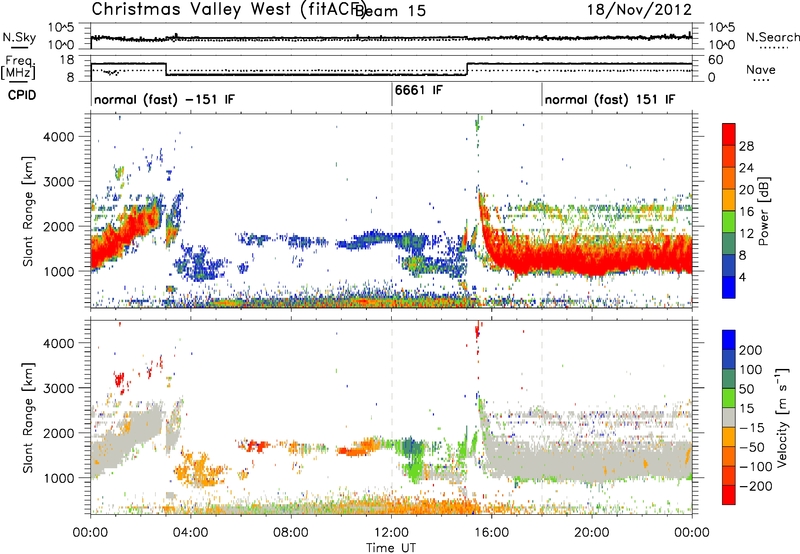Click the '4' value on Power colorbar

click(x=743, y=277)
